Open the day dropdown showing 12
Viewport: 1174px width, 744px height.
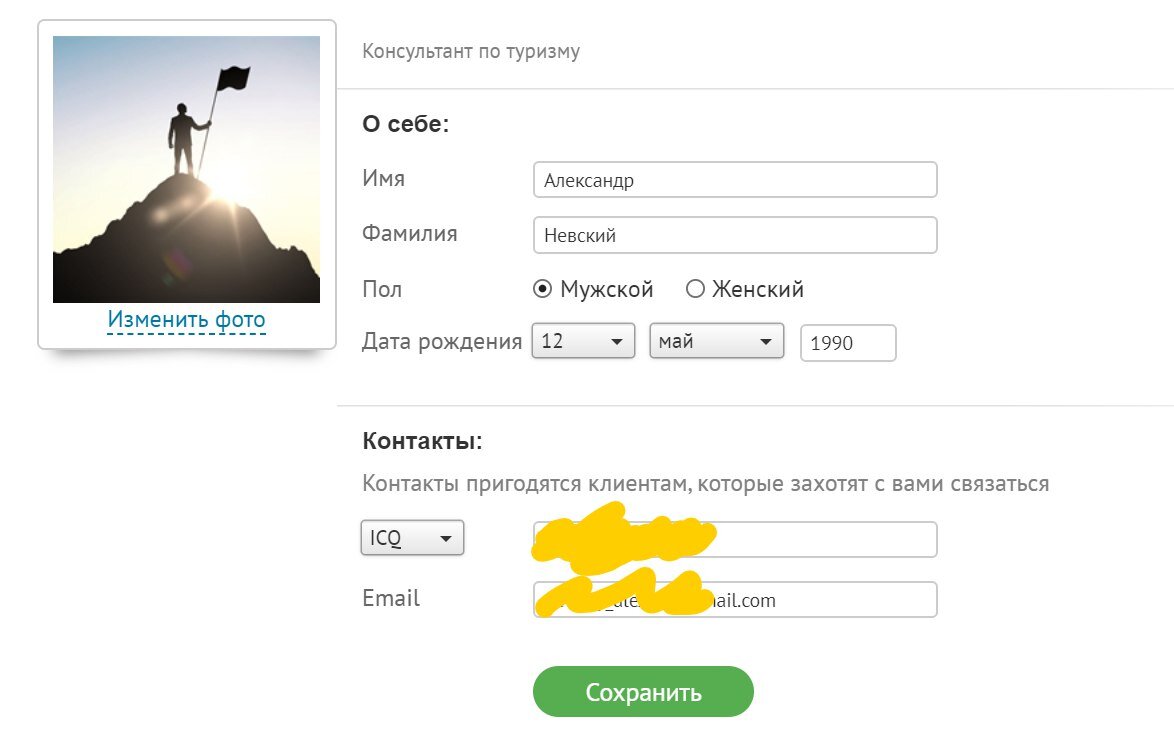click(x=583, y=340)
